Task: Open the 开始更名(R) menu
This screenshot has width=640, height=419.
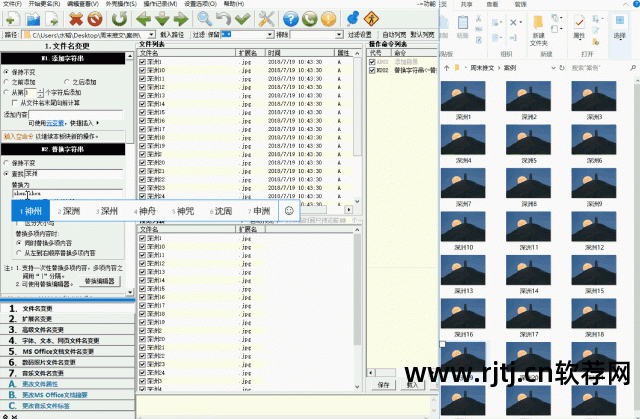Action: (44, 4)
